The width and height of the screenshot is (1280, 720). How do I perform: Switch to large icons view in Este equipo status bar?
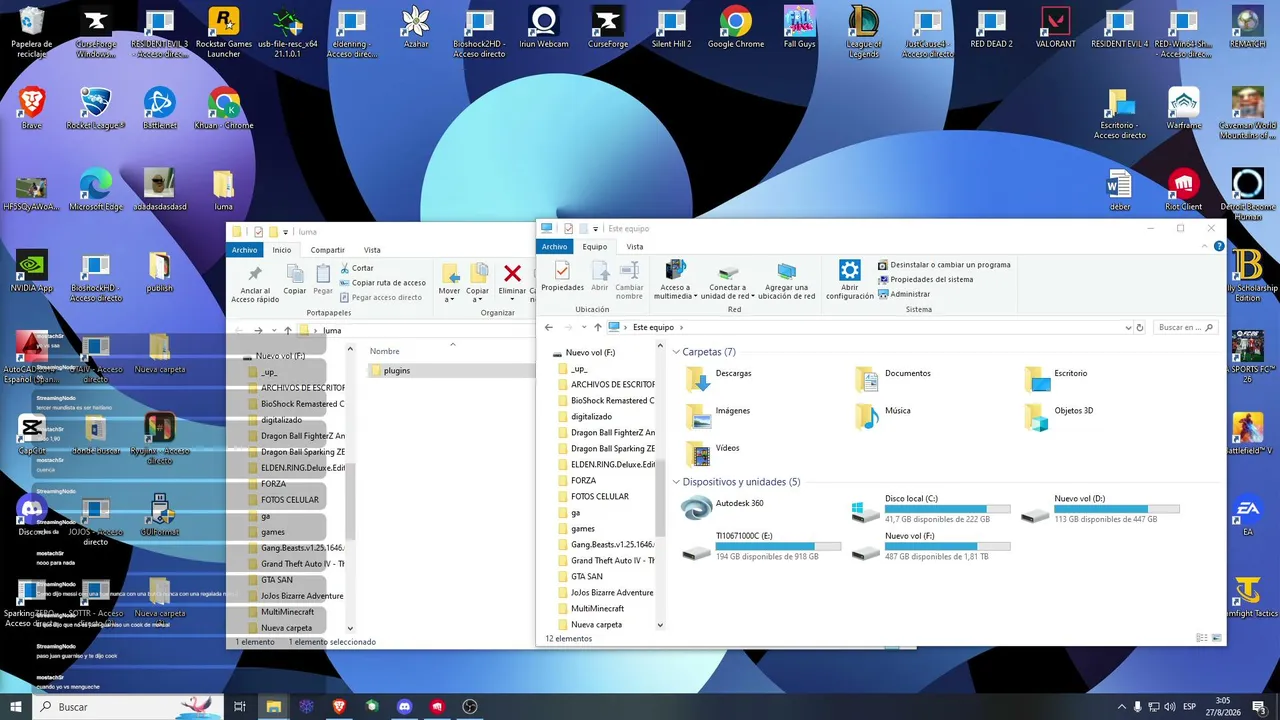click(1216, 638)
